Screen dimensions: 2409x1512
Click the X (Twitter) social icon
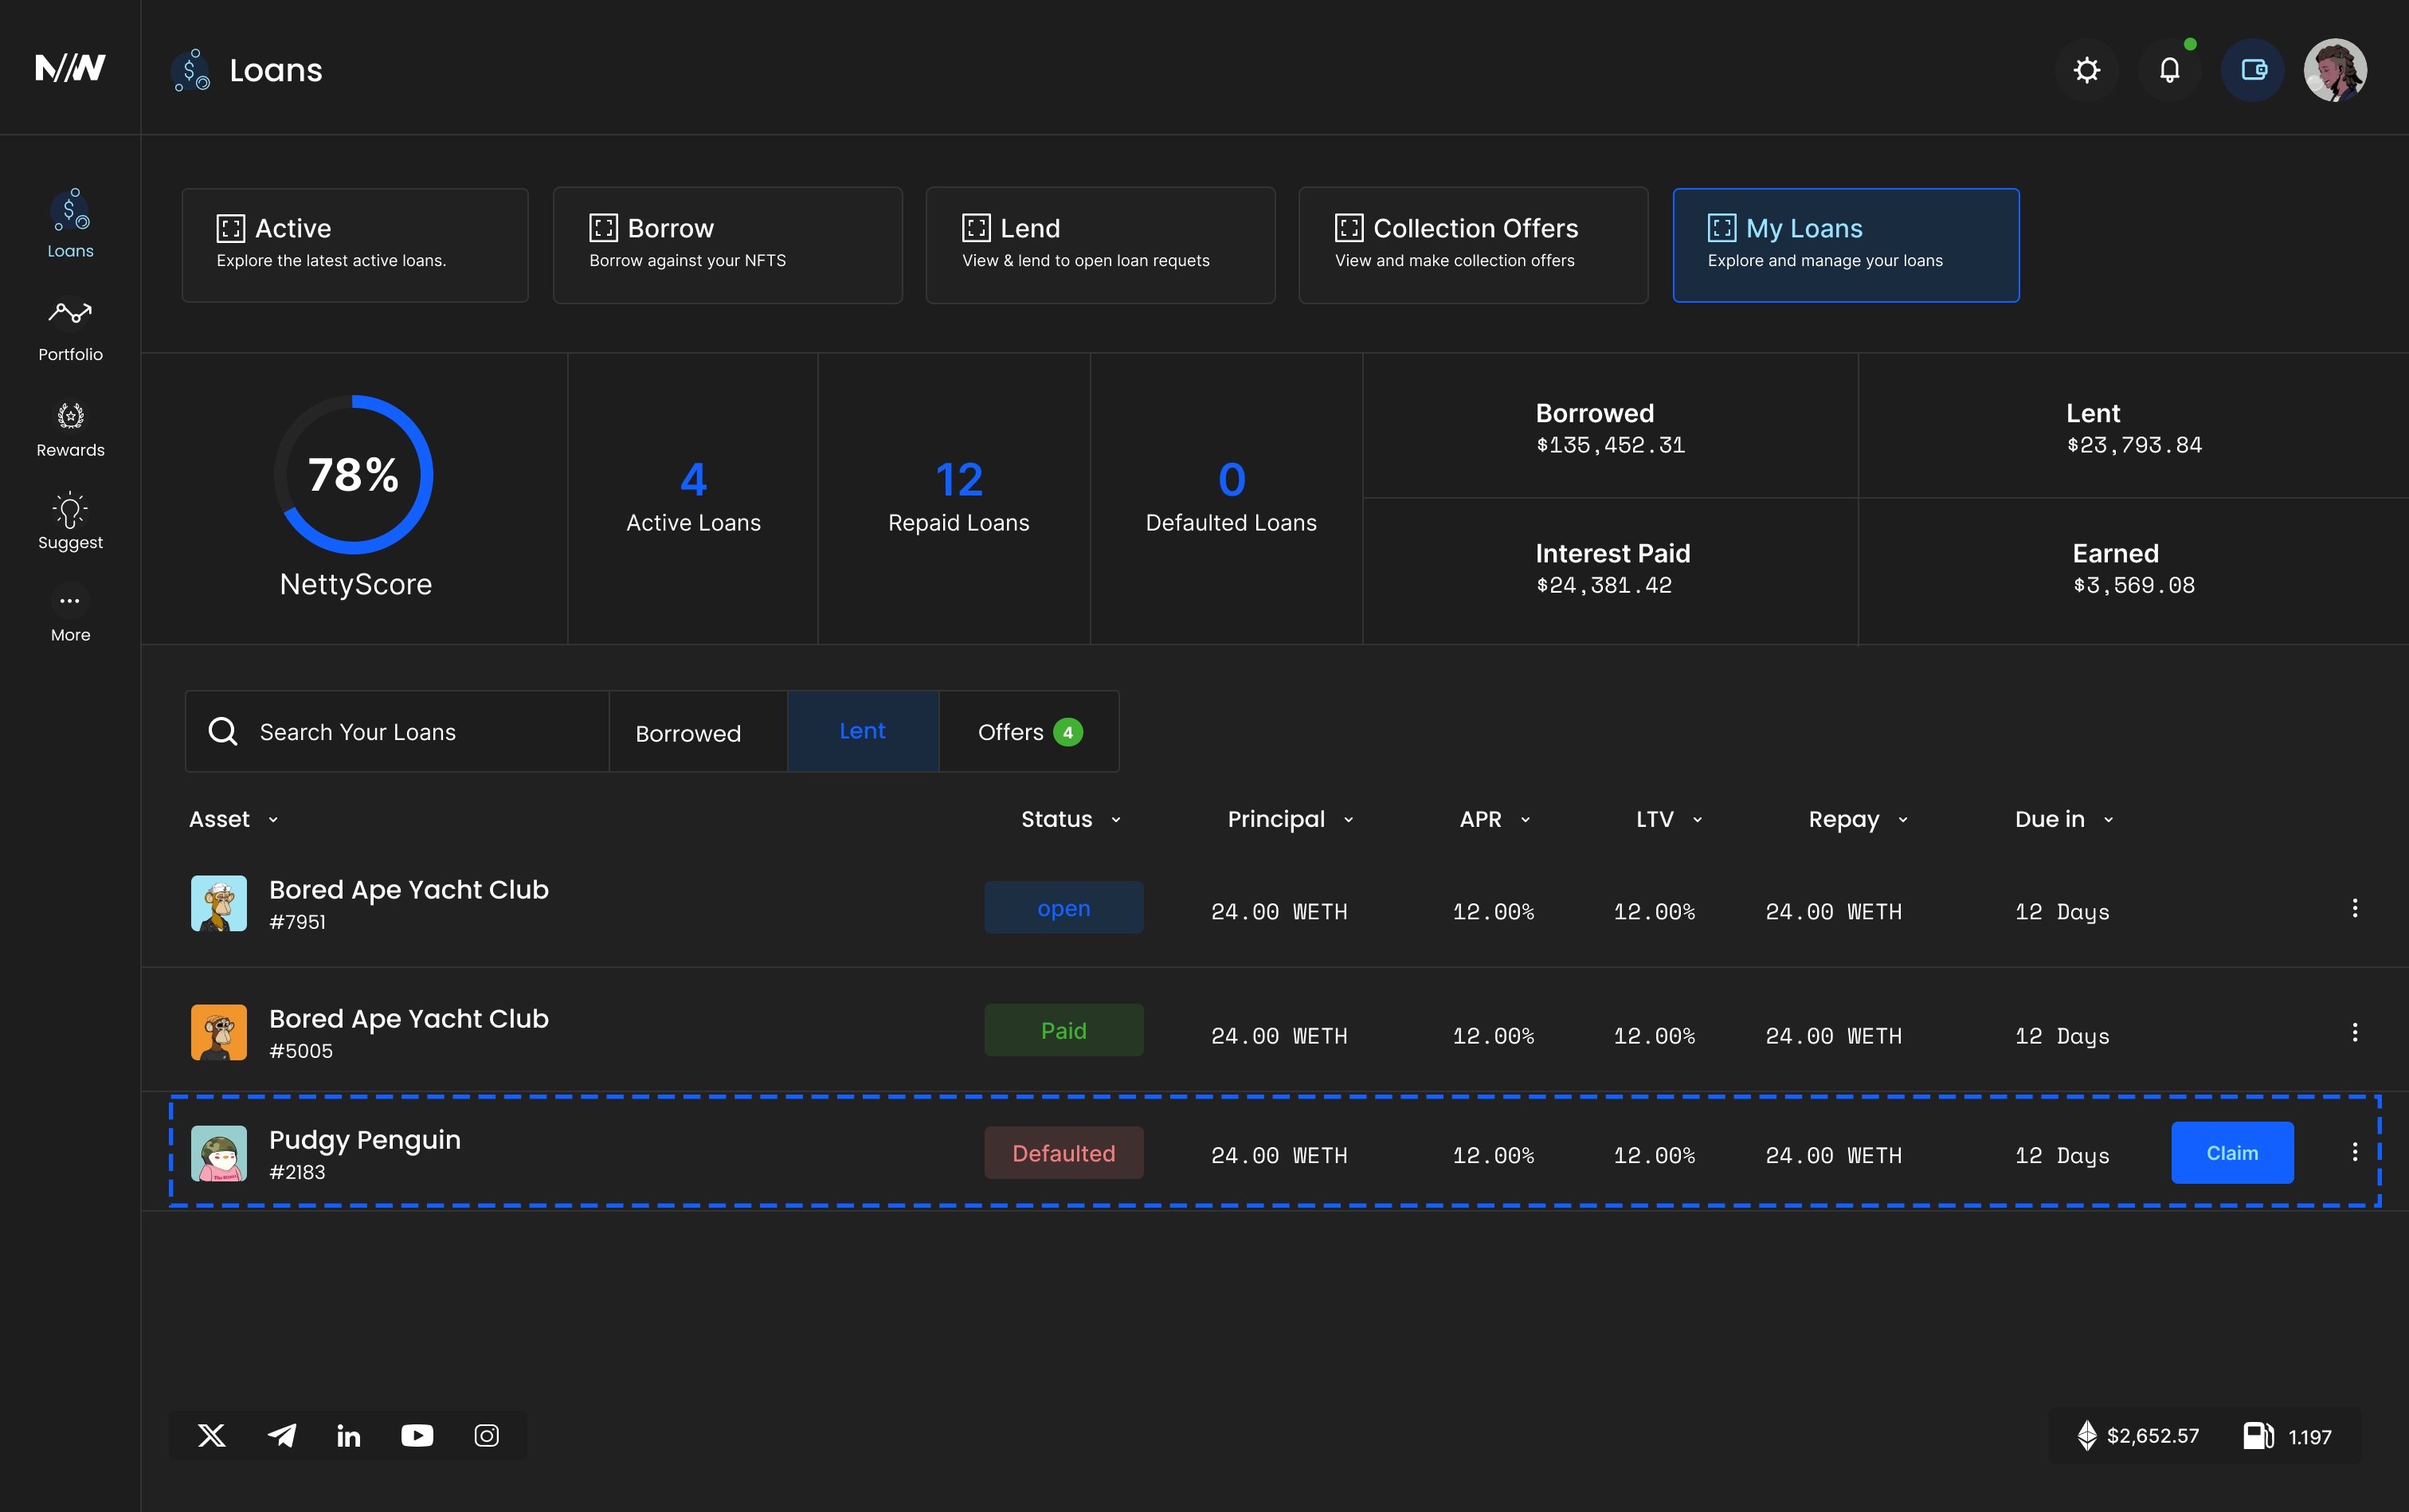(x=212, y=1436)
